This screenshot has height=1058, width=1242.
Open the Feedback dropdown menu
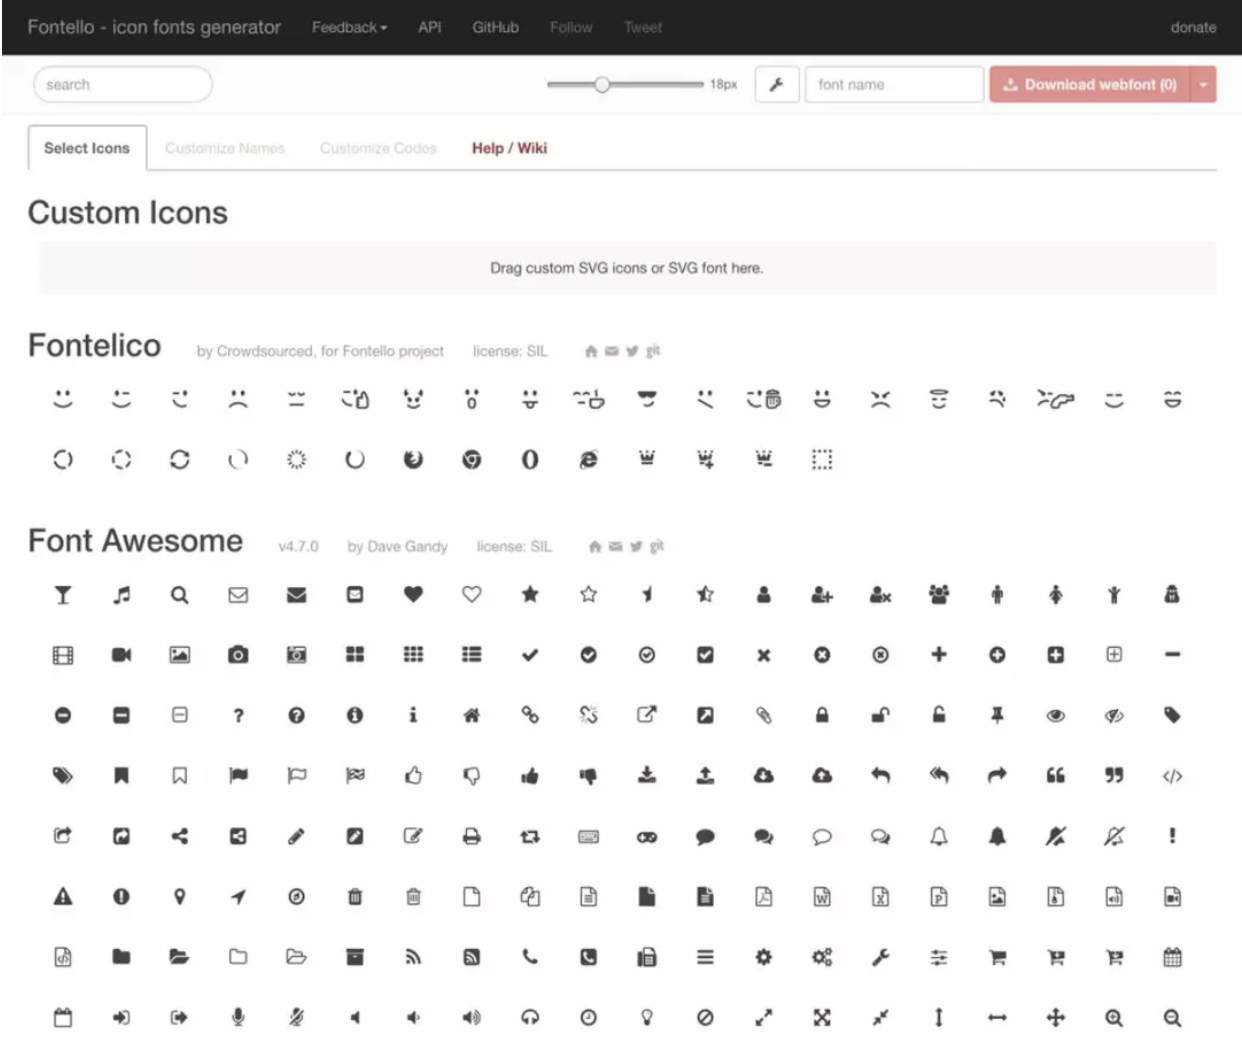pos(349,27)
